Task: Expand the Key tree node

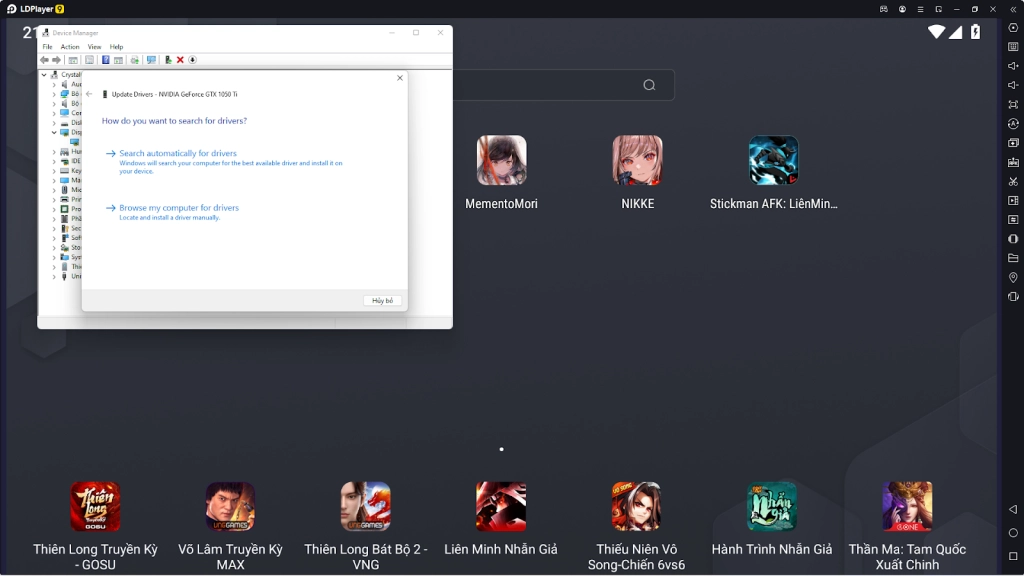Action: (x=54, y=171)
